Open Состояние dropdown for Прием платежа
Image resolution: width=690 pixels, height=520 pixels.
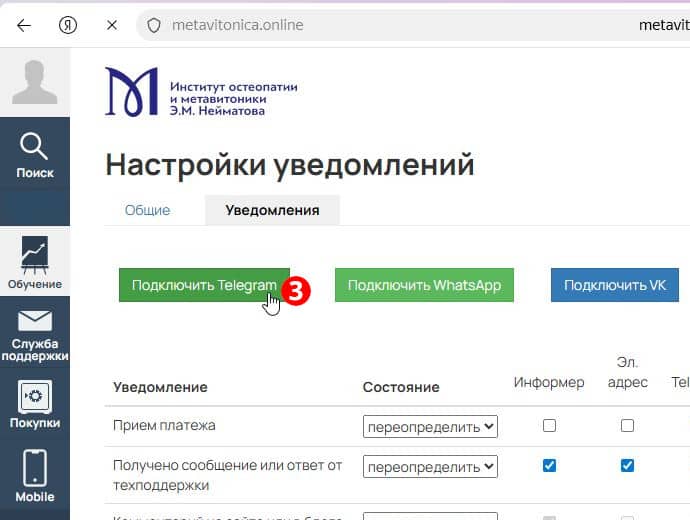pyautogui.click(x=430, y=427)
